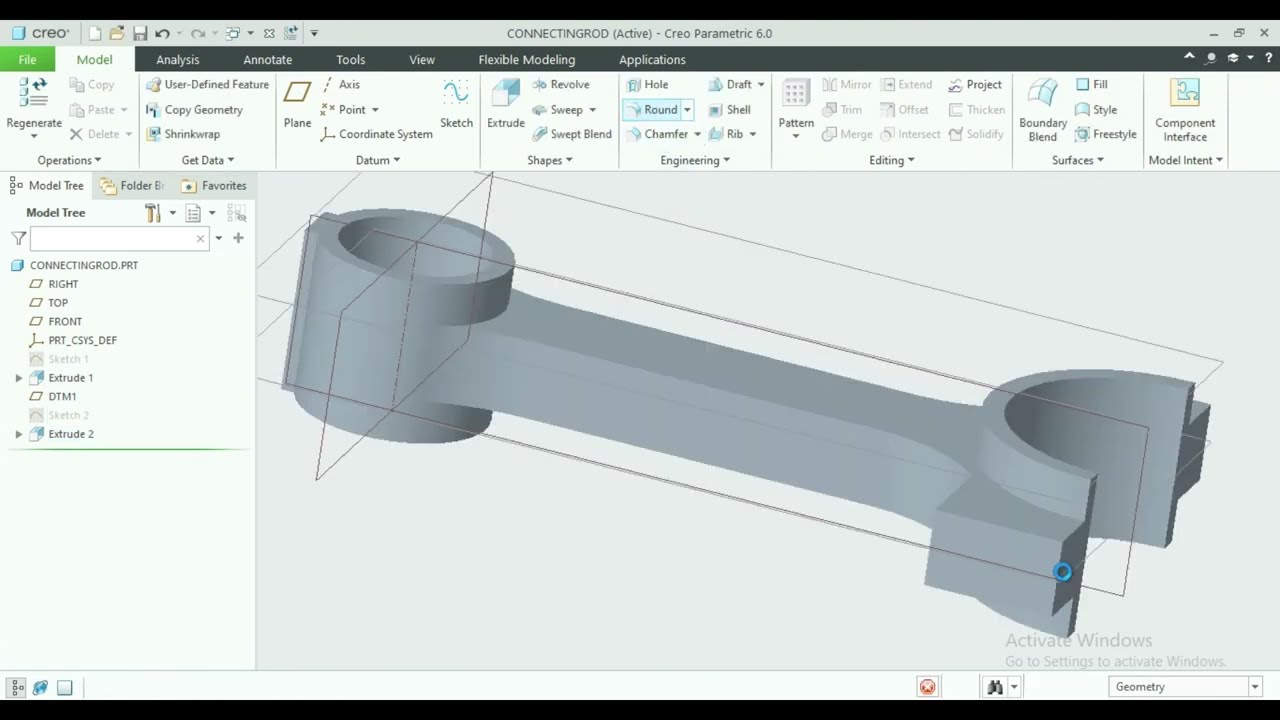The image size is (1280, 720).
Task: Create a datum Plane
Action: click(x=297, y=104)
